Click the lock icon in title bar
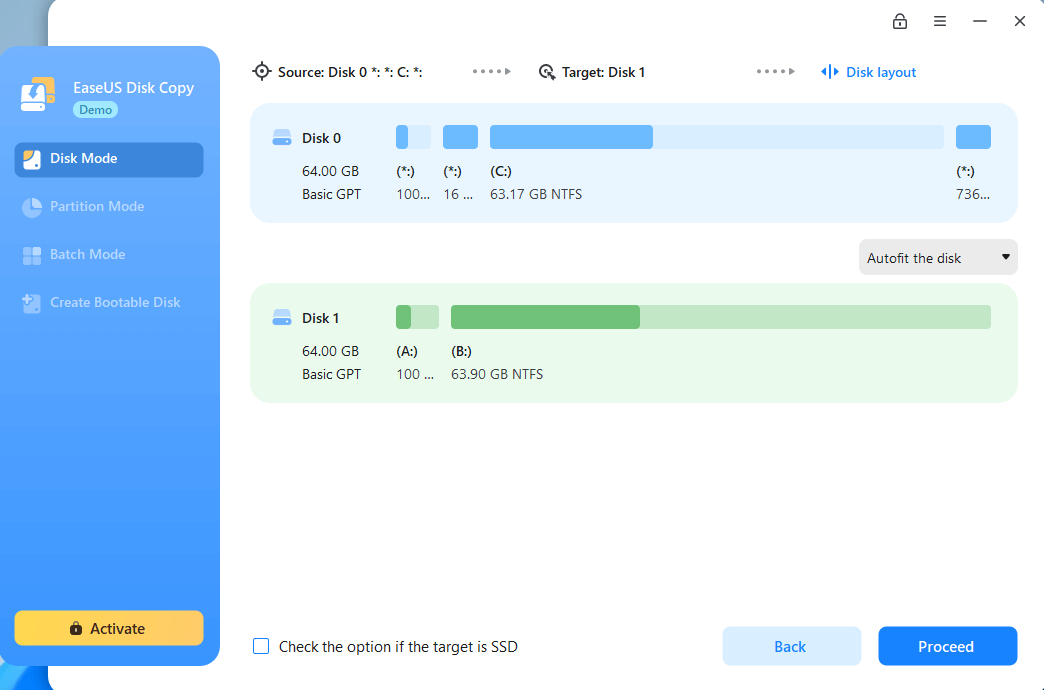This screenshot has width=1044, height=690. point(900,21)
